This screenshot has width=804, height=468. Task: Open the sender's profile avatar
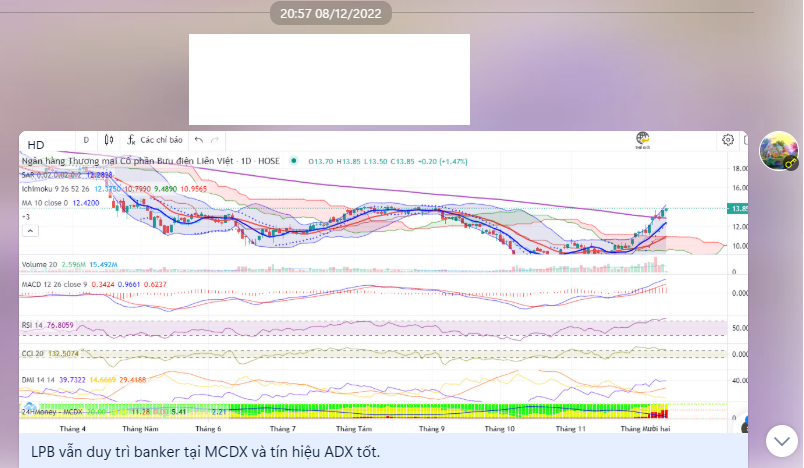tap(779, 151)
